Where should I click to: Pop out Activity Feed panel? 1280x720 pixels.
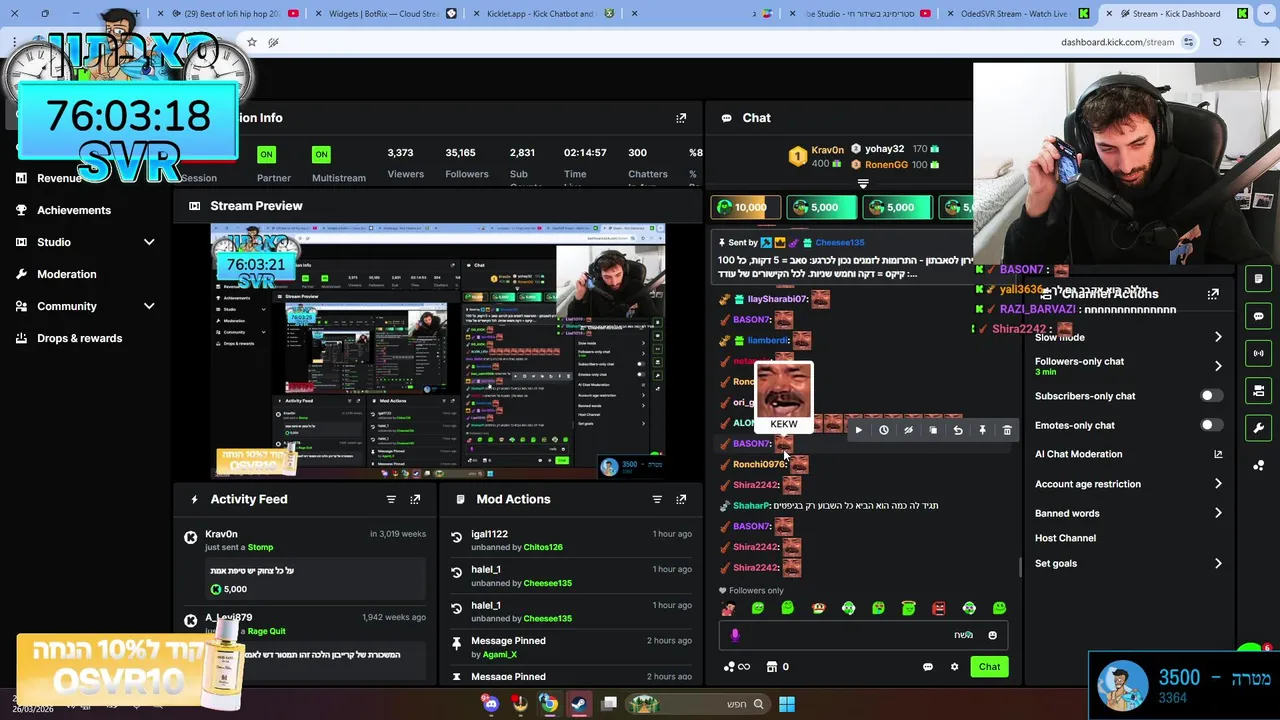pos(415,499)
